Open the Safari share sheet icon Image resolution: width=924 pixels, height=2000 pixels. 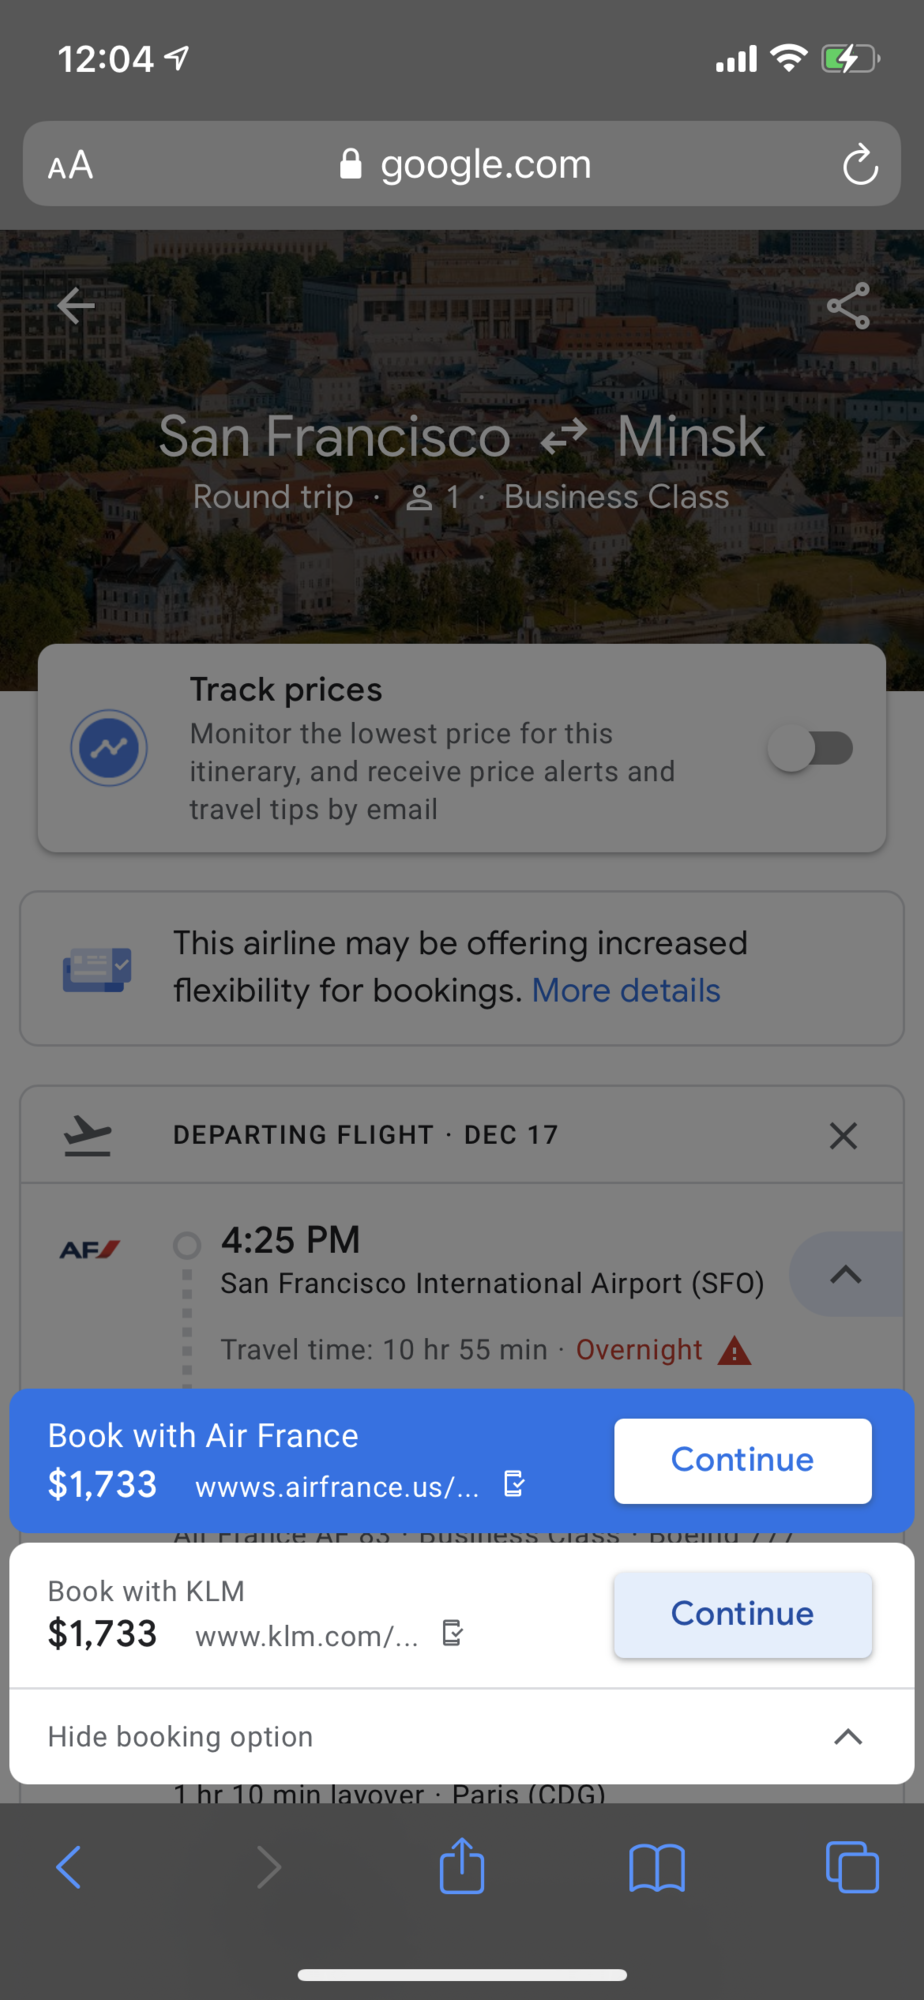(x=462, y=1865)
